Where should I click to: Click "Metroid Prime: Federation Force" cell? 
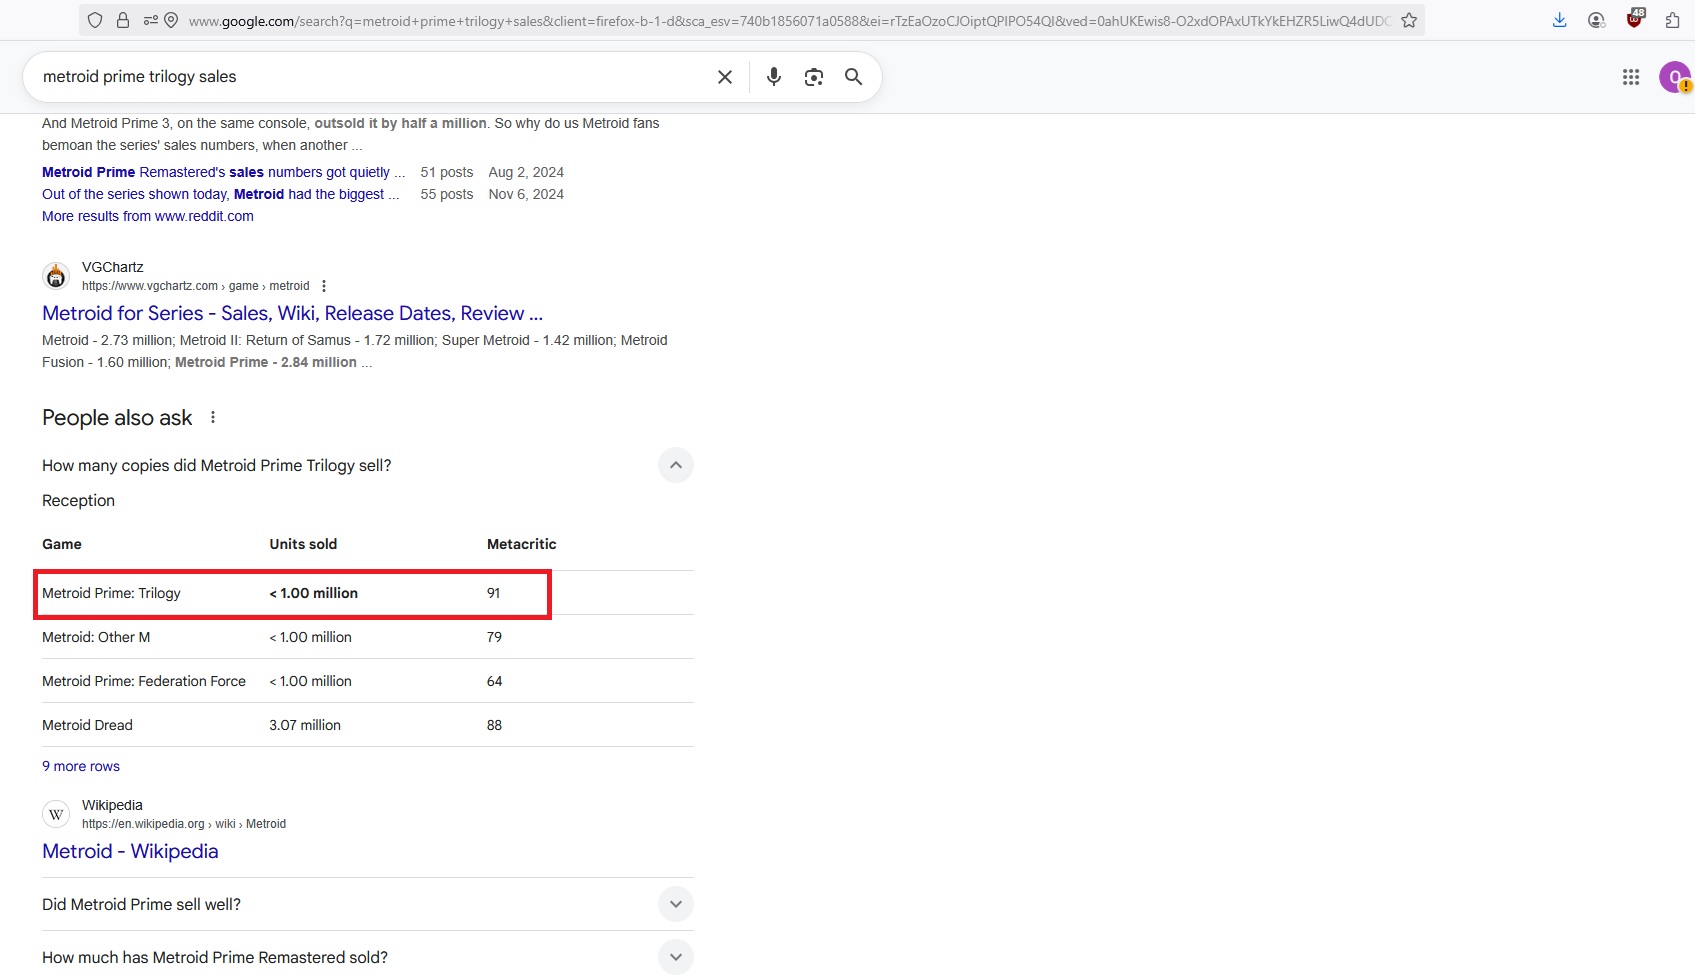coord(144,681)
